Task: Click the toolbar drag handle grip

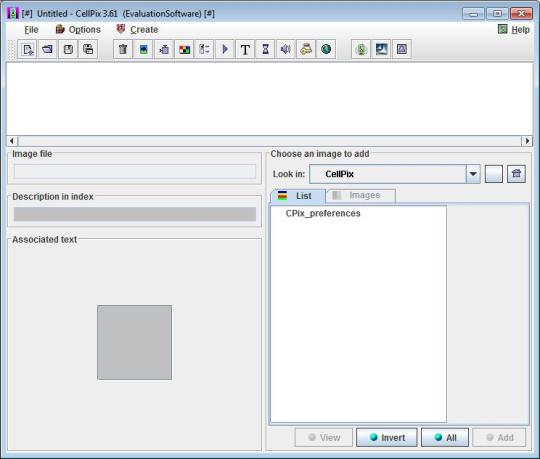Action: [x=12, y=50]
